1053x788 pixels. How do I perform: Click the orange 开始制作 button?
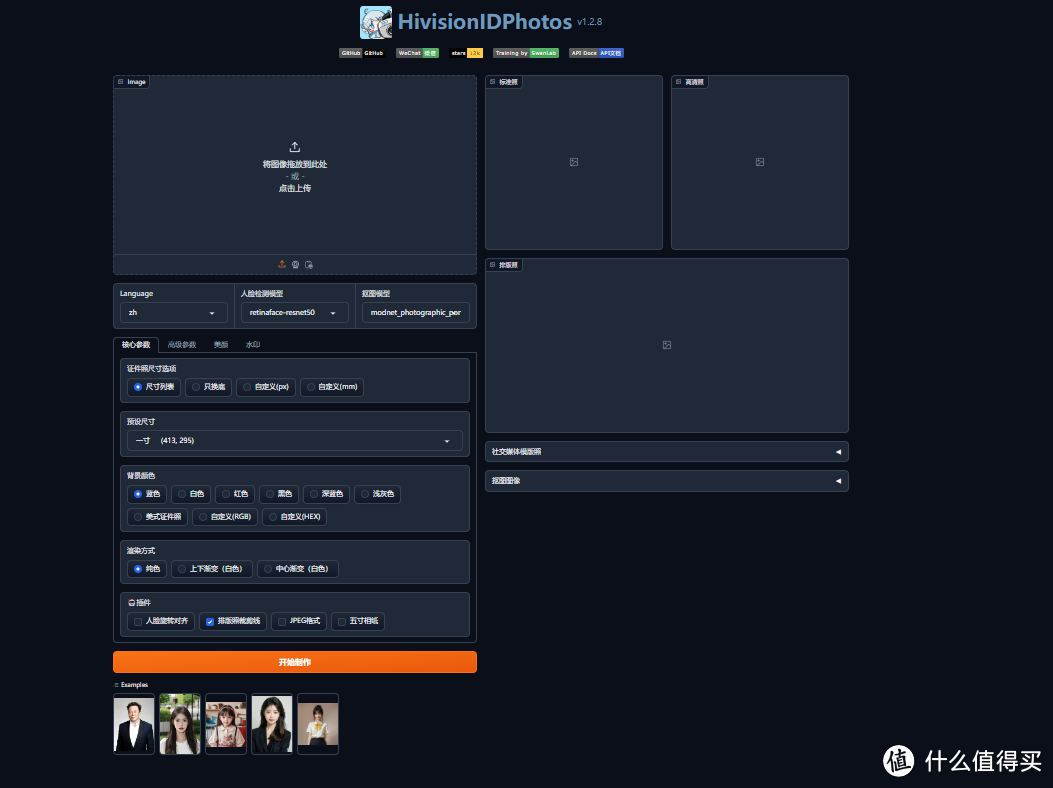click(x=294, y=661)
